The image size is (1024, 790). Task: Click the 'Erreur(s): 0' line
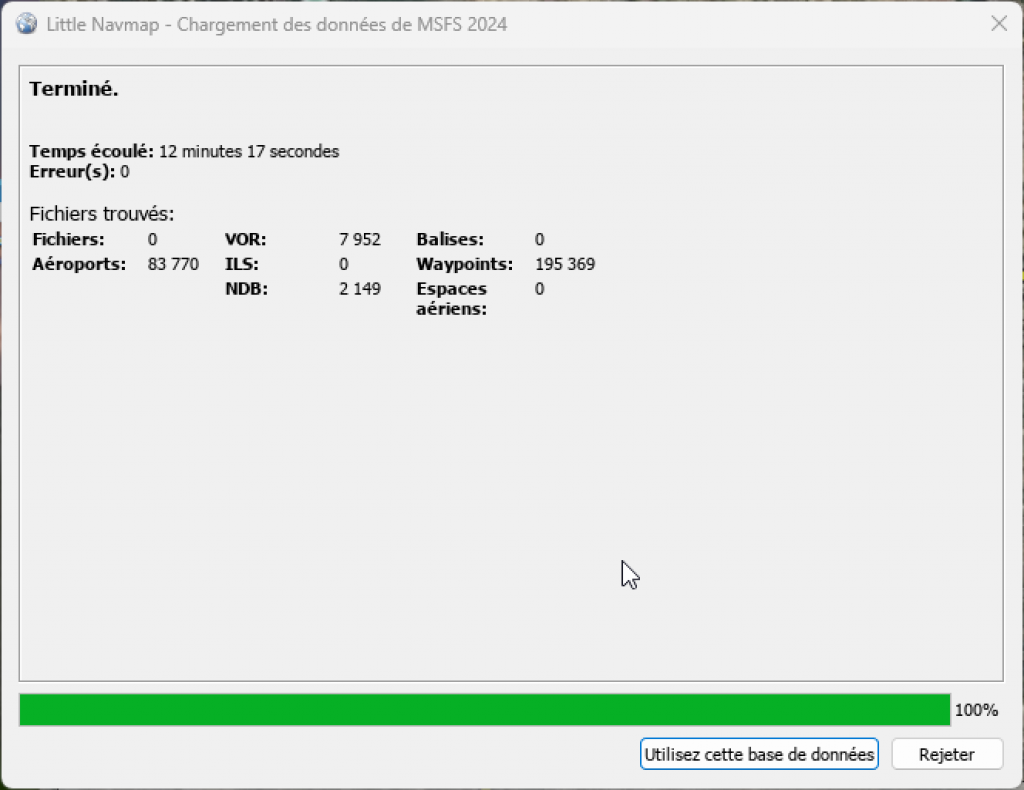[79, 172]
